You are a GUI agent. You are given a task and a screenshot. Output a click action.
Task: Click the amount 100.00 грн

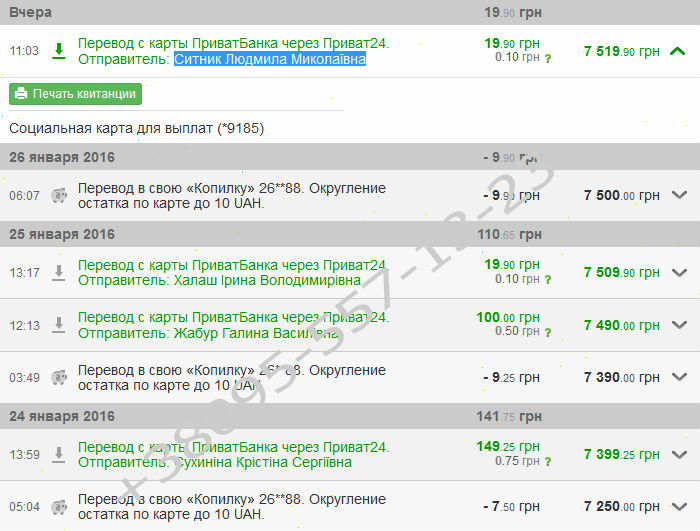tap(508, 318)
